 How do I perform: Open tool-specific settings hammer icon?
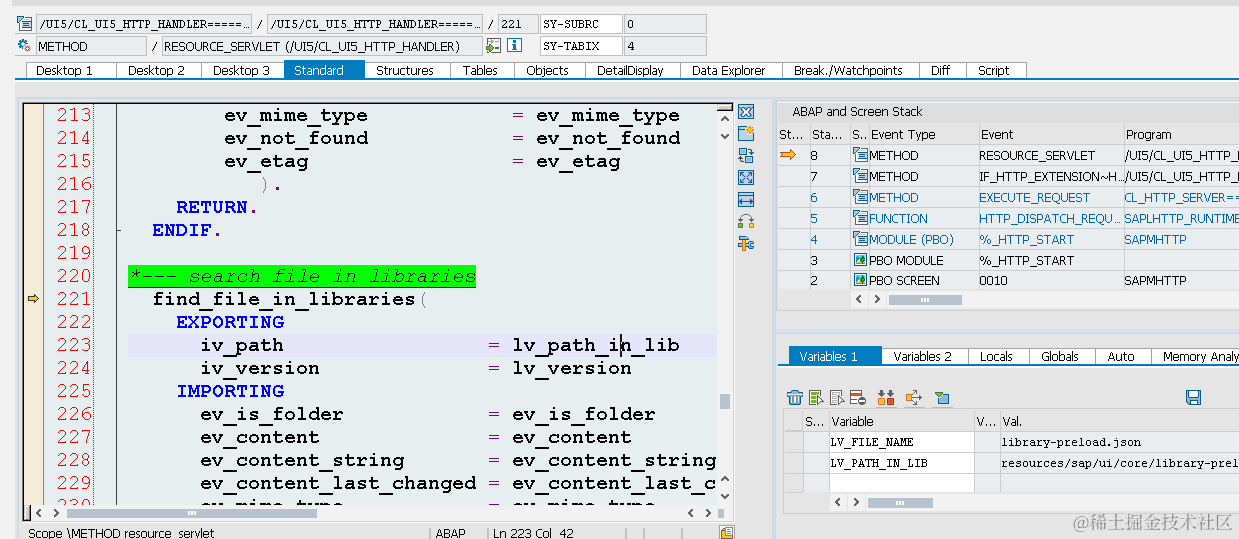pos(745,244)
